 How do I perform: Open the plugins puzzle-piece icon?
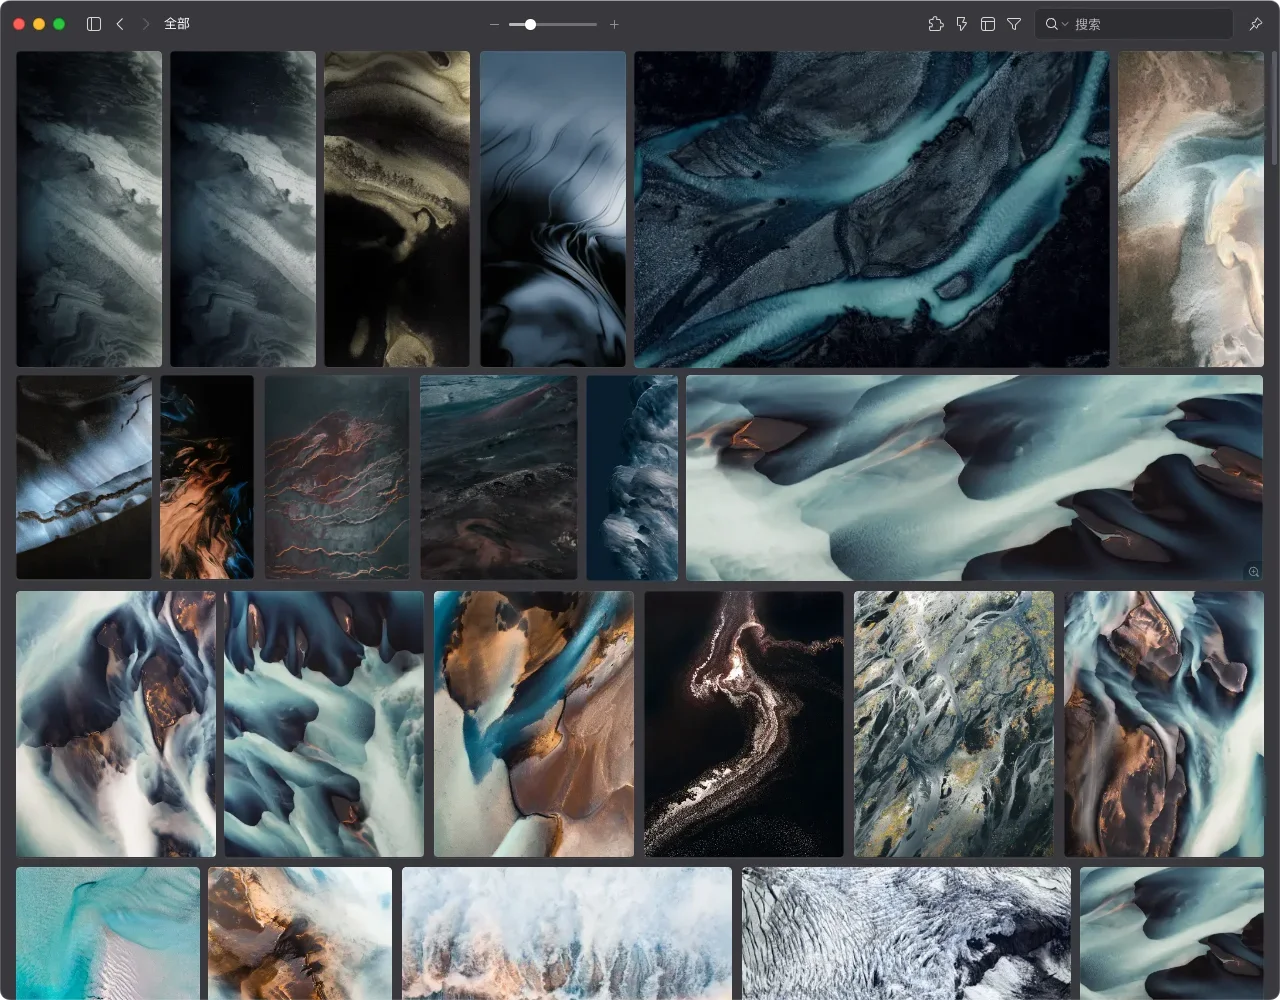[x=936, y=24]
